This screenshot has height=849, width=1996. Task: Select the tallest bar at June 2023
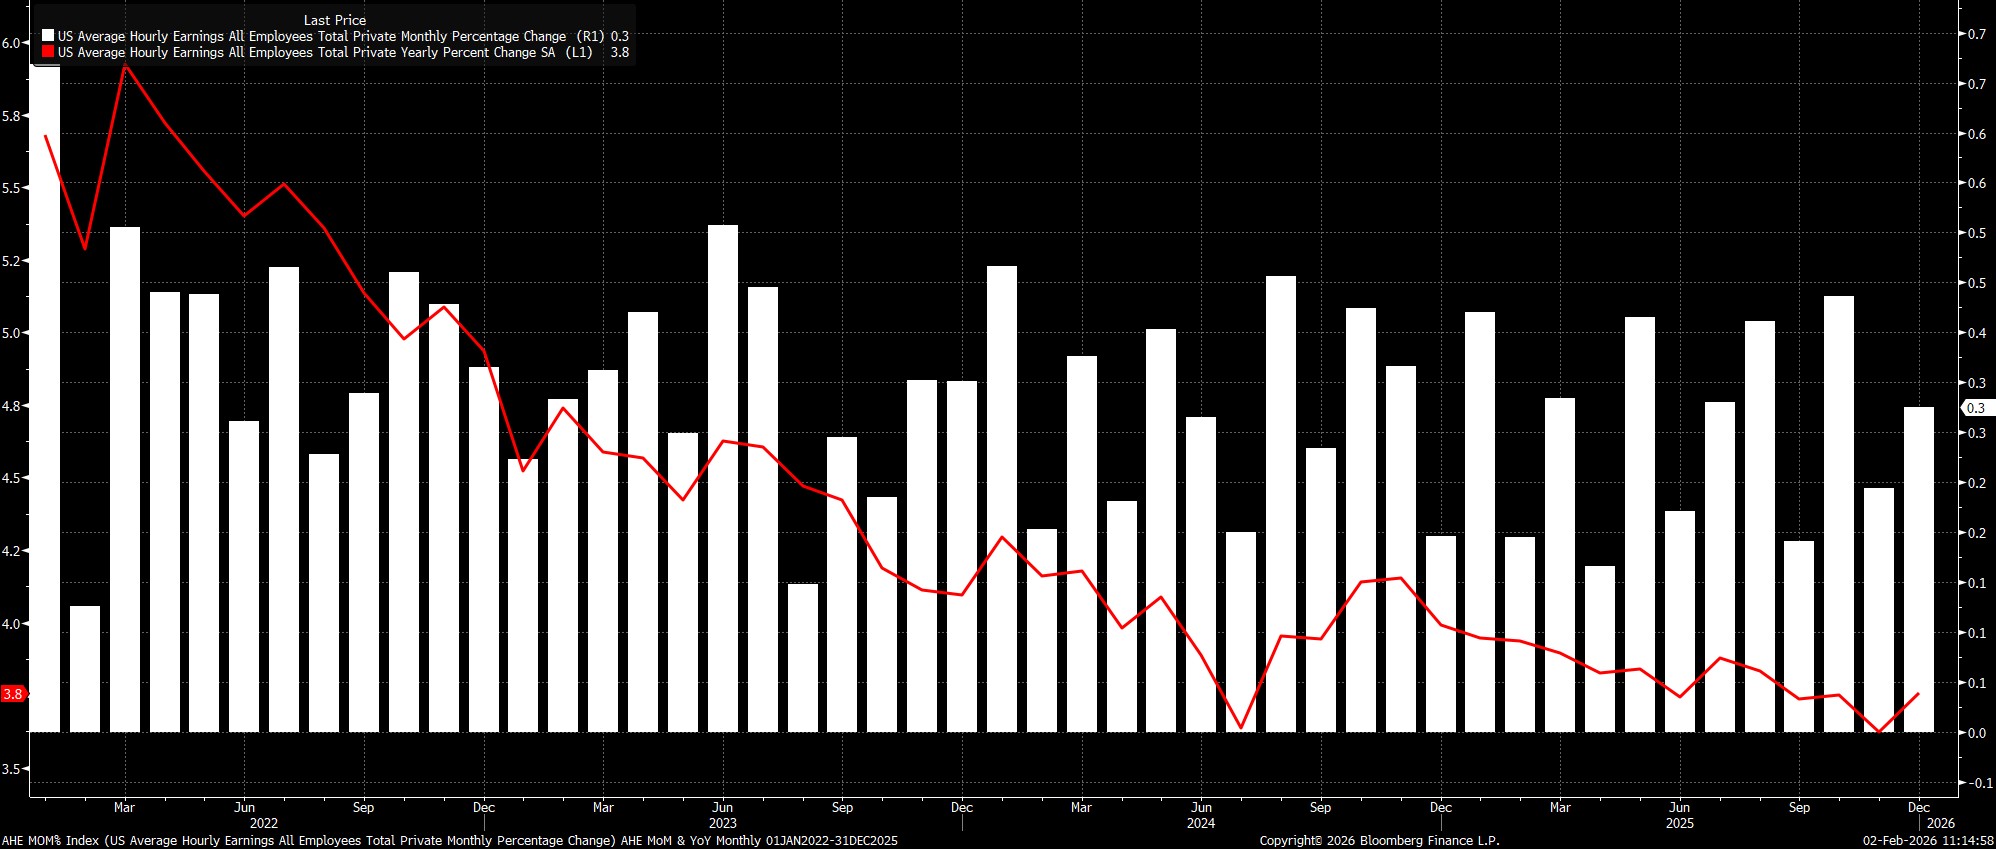click(x=722, y=478)
